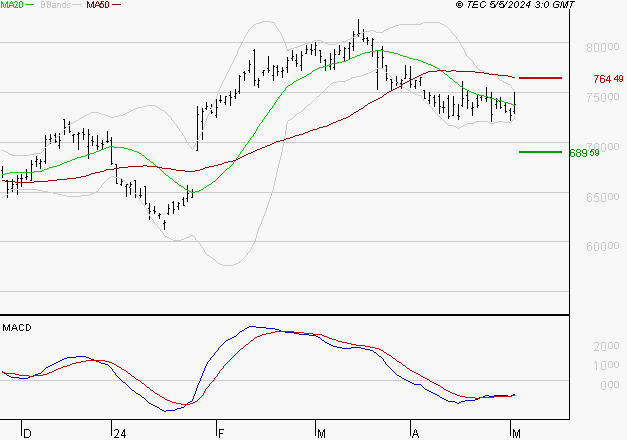Click the 6500 price axis label

pyautogui.click(x=603, y=197)
